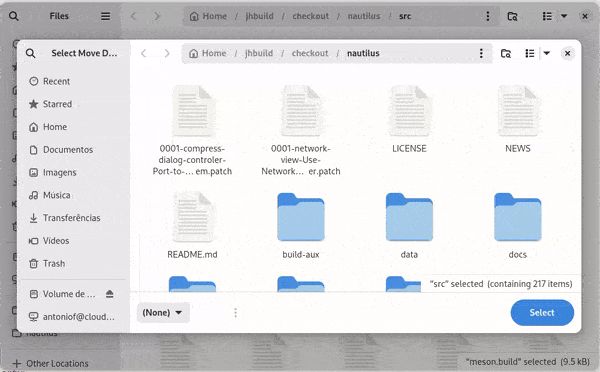Click the search icon in the Files window

13,16
